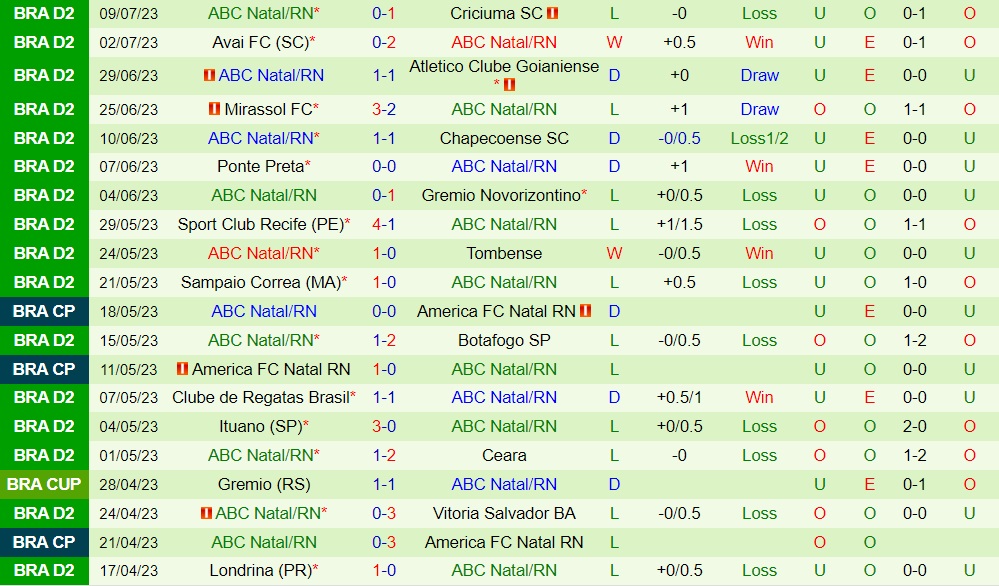
Task: Click the card icon under Atletico Clube Goianiense
Action: (x=510, y=85)
